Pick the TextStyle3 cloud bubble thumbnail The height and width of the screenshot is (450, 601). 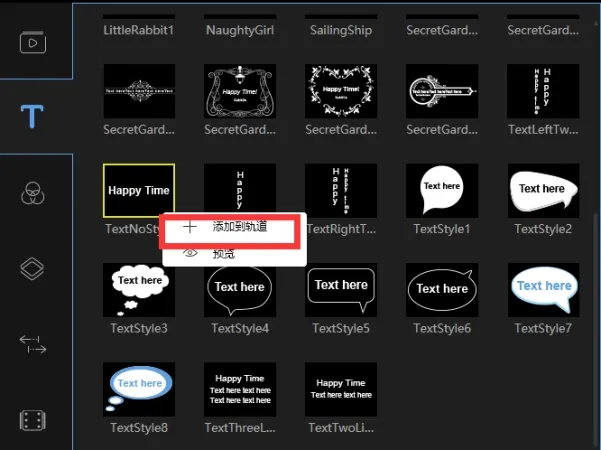[x=139, y=289]
